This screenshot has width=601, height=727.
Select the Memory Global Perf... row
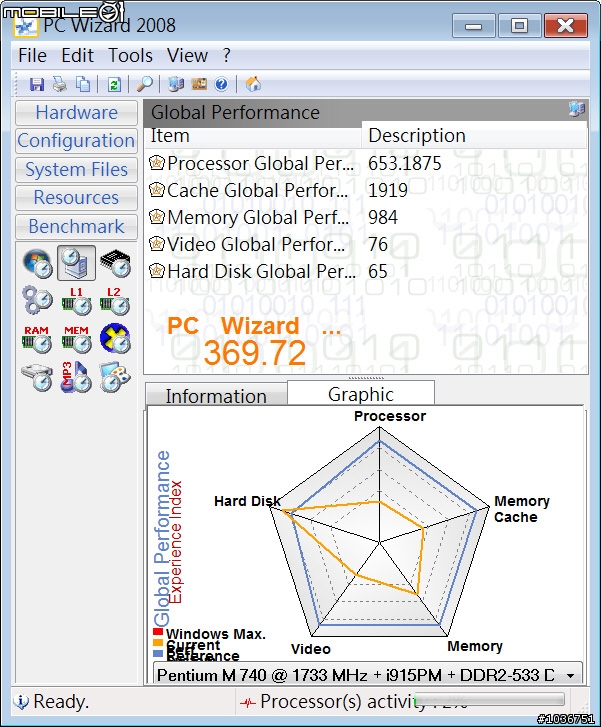coord(366,217)
